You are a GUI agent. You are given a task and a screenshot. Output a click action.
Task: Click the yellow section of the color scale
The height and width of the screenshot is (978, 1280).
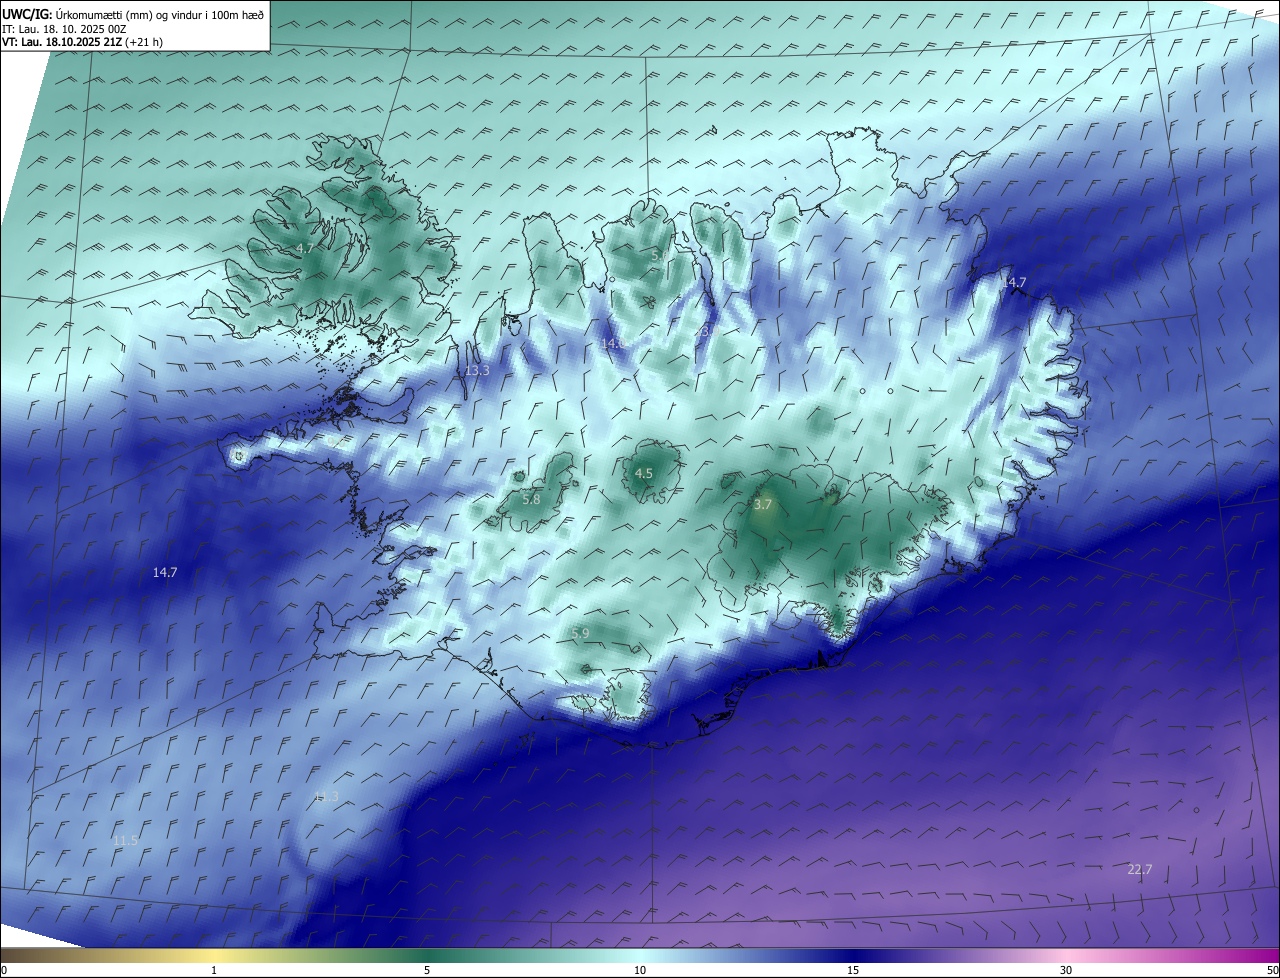coord(214,956)
